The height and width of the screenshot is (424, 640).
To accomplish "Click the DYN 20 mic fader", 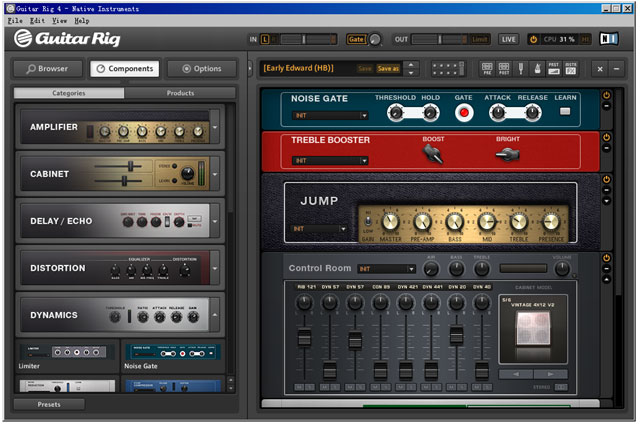I will 456,335.
